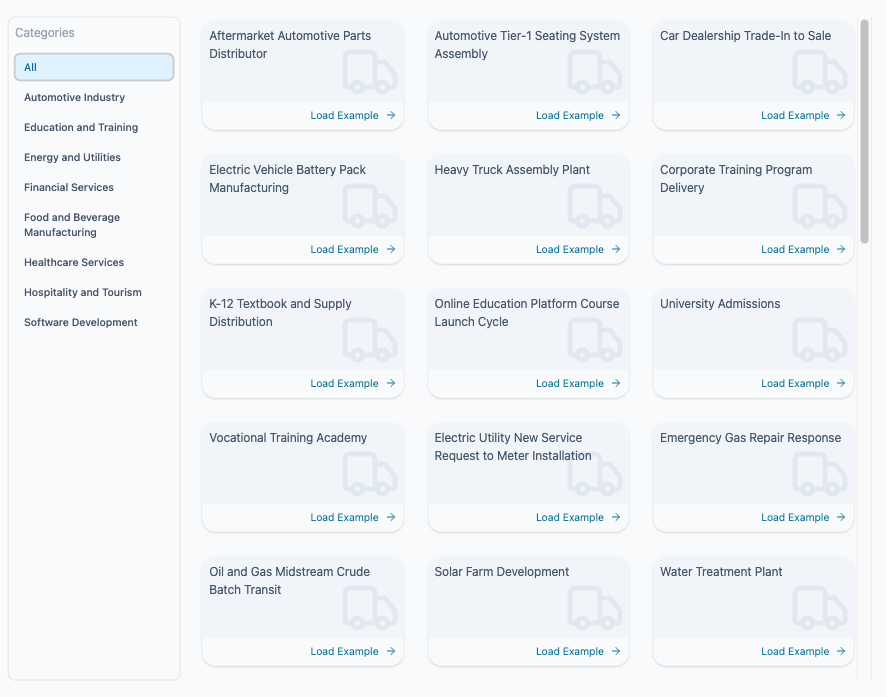The width and height of the screenshot is (886, 697).
Task: Select the Healthcare Services category filter
Action: tap(72, 262)
